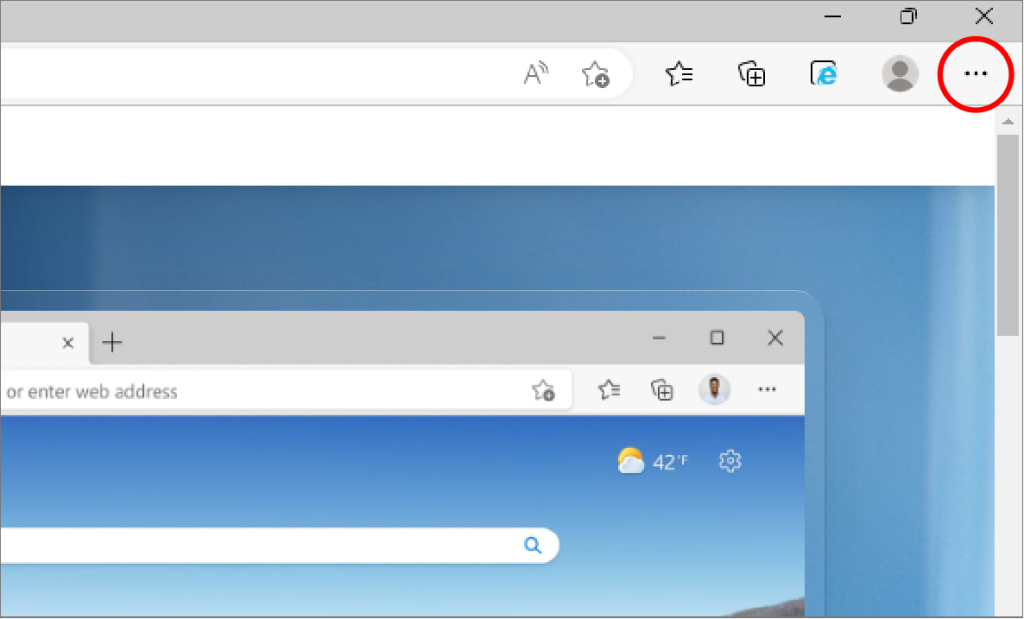Click the vertical scrollbar thumb
The height and width of the screenshot is (619, 1024).
click(1008, 235)
